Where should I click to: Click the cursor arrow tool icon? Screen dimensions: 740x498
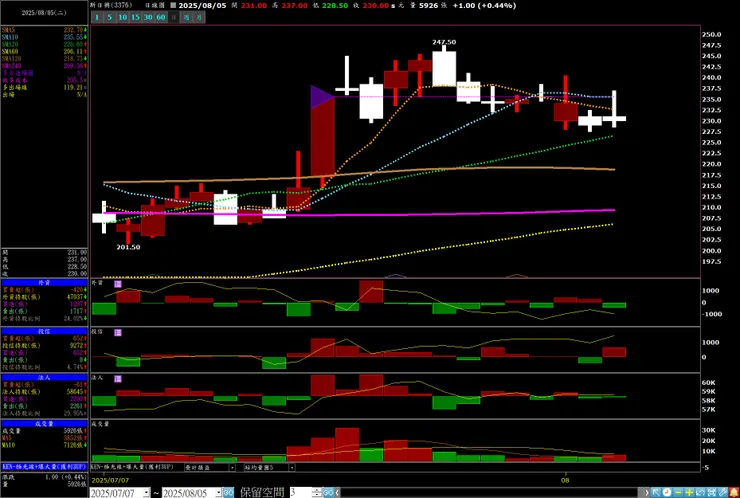pos(656,493)
